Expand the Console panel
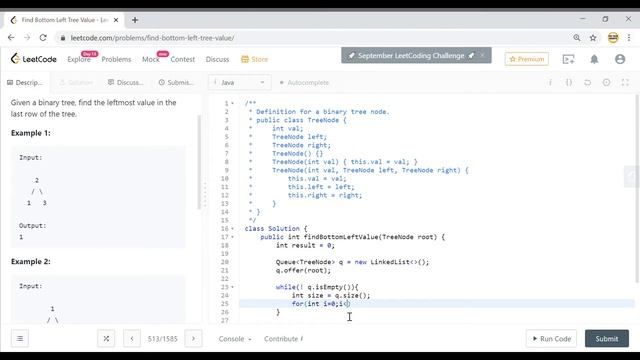640x360 pixels. pyautogui.click(x=235, y=339)
